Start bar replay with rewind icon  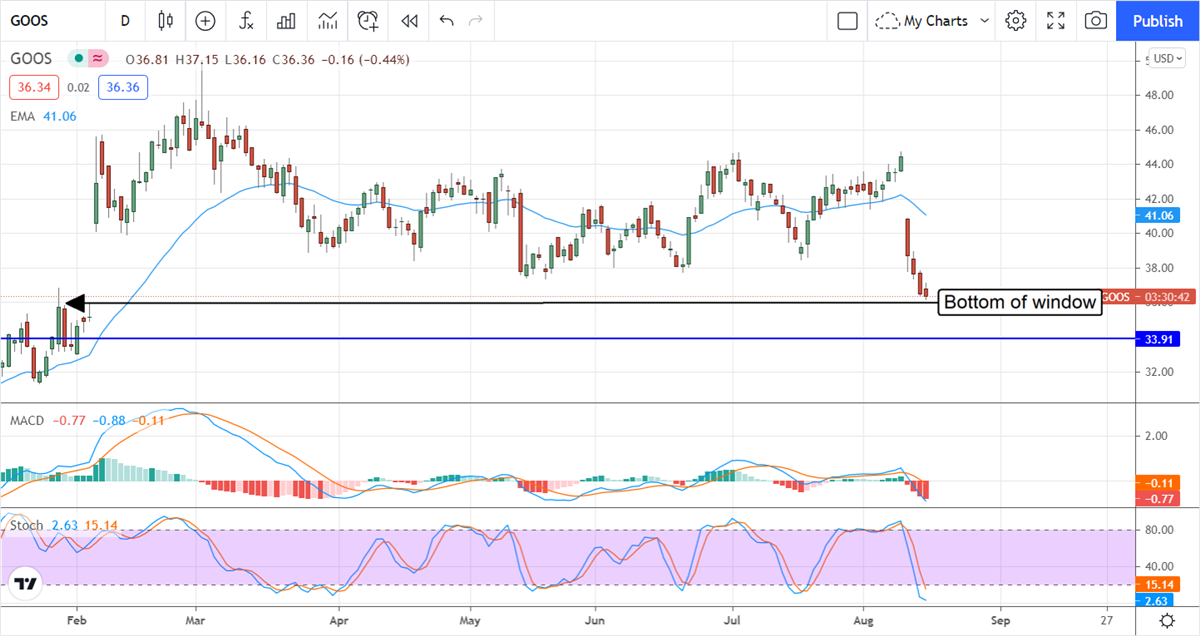tap(408, 20)
